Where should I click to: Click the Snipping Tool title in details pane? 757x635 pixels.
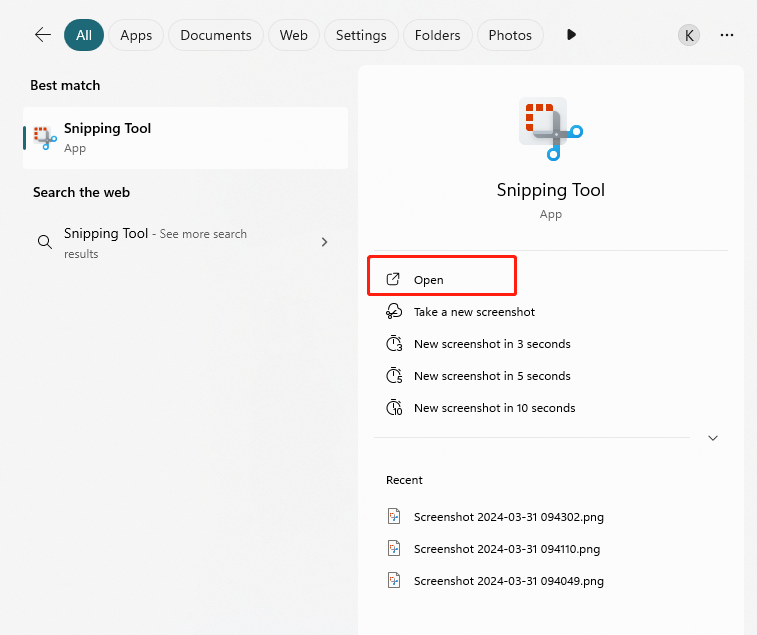tap(551, 190)
